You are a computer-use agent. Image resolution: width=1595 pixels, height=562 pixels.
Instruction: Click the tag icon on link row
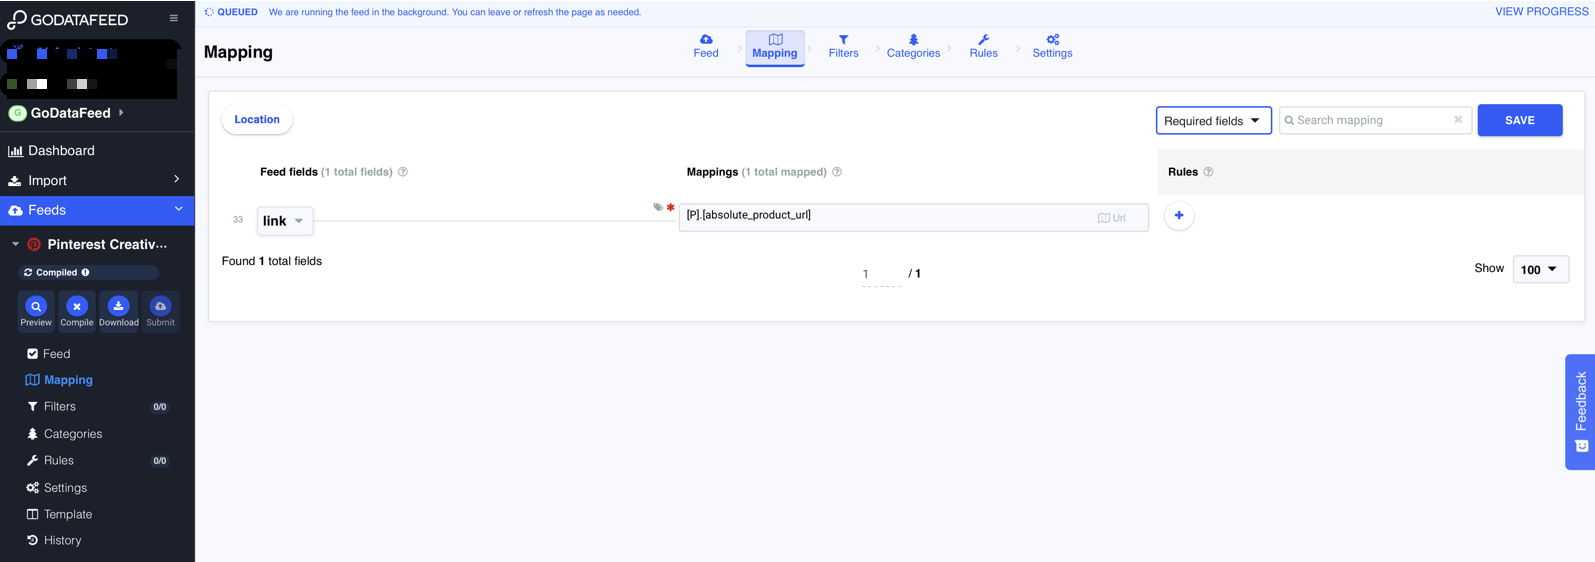pos(658,207)
